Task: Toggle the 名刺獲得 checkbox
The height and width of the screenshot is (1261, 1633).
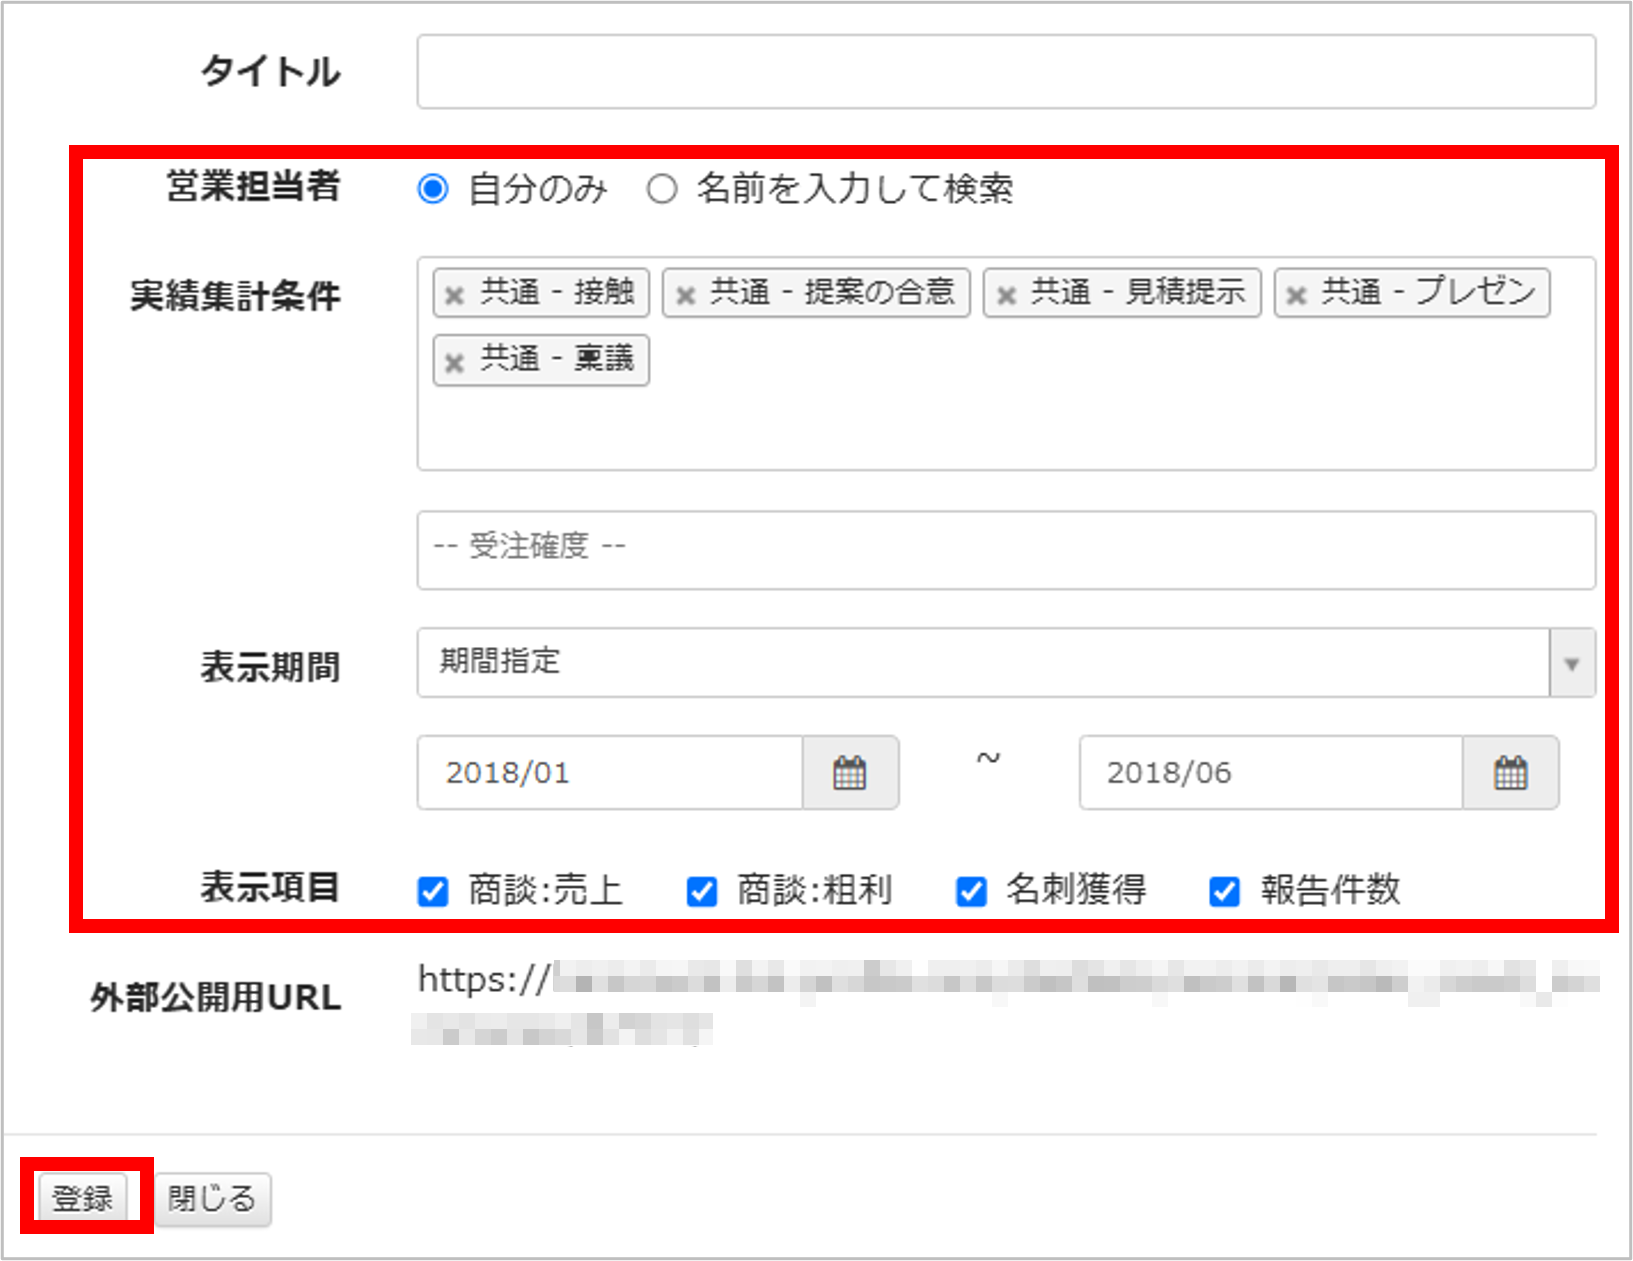Action: 971,891
